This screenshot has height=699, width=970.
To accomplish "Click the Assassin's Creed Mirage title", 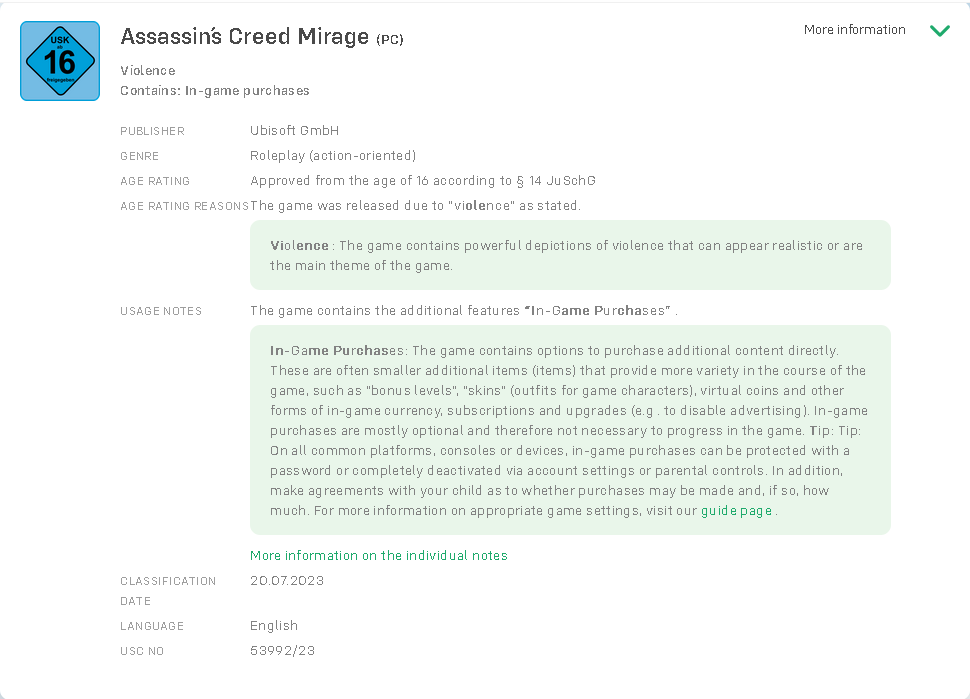I will click(244, 37).
